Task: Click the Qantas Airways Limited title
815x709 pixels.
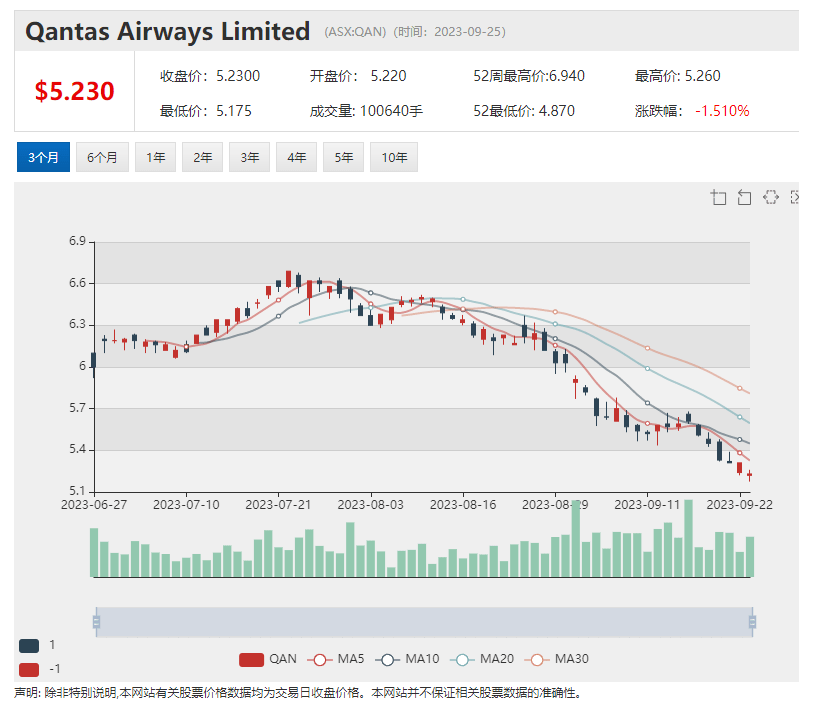Action: pos(167,31)
